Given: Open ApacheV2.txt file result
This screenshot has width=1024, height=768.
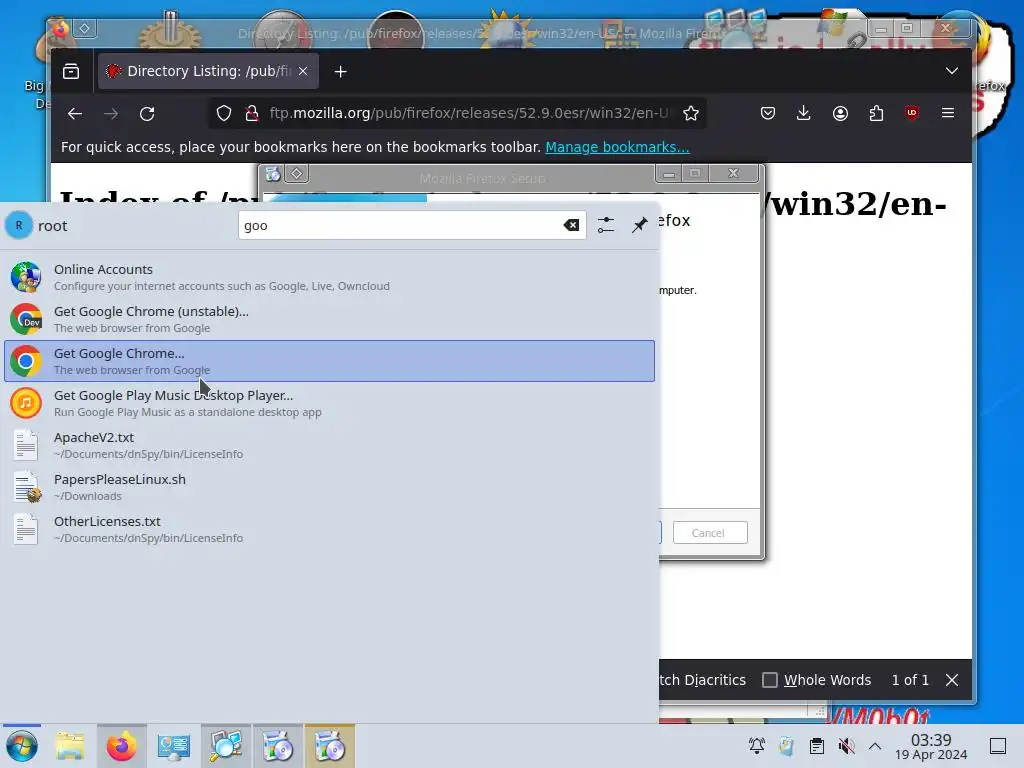Looking at the screenshot, I should (x=329, y=445).
